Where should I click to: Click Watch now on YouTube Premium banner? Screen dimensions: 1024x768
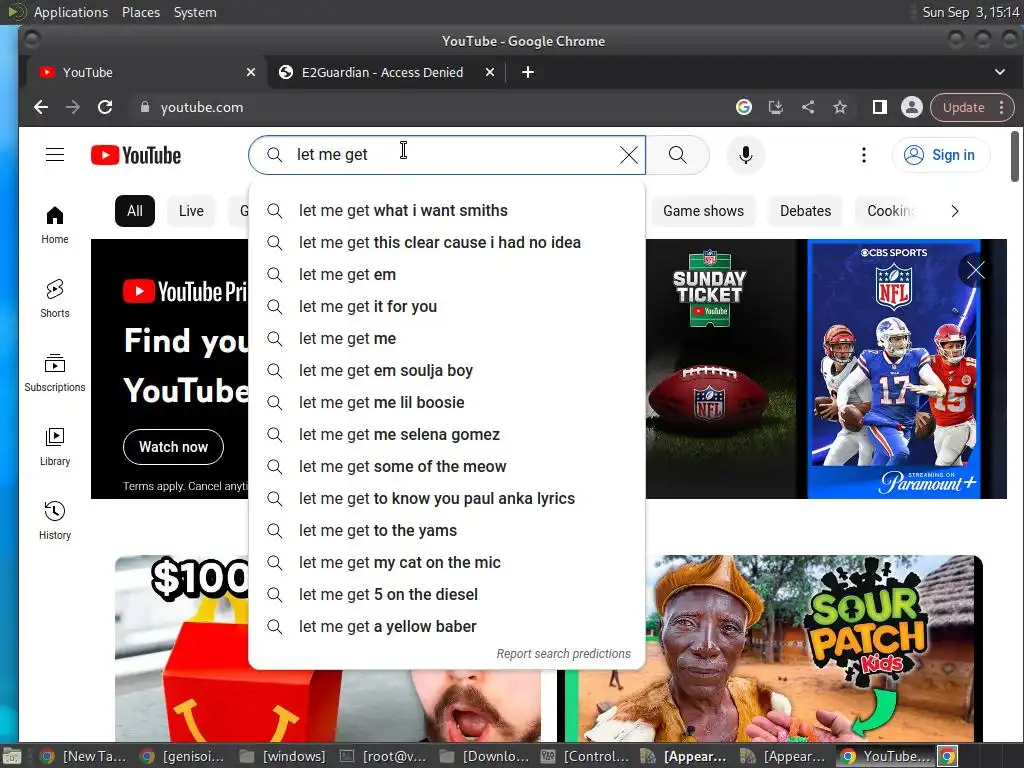[173, 447]
